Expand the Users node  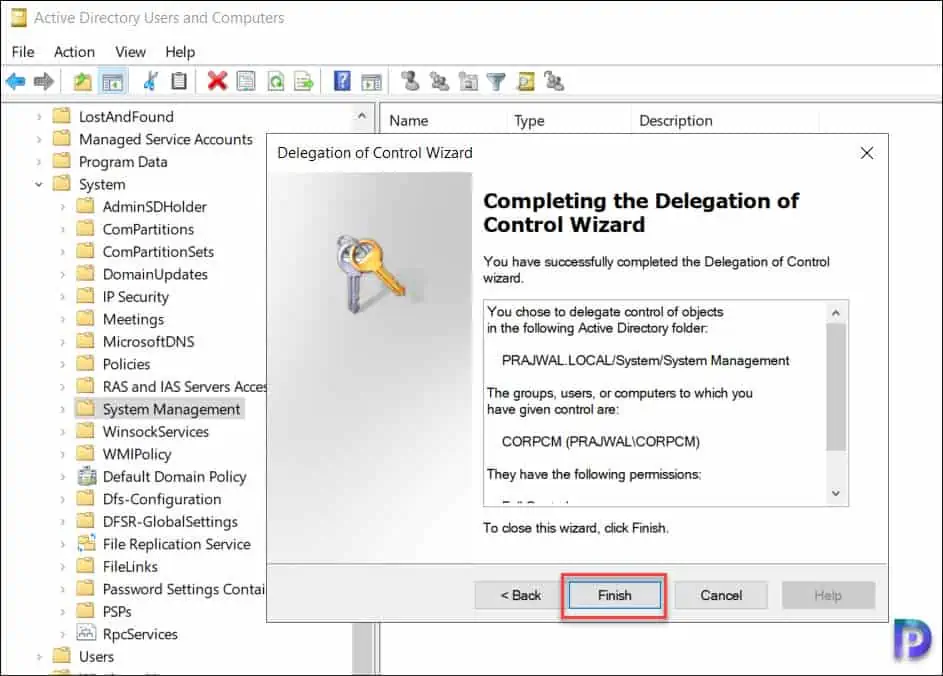(39, 657)
